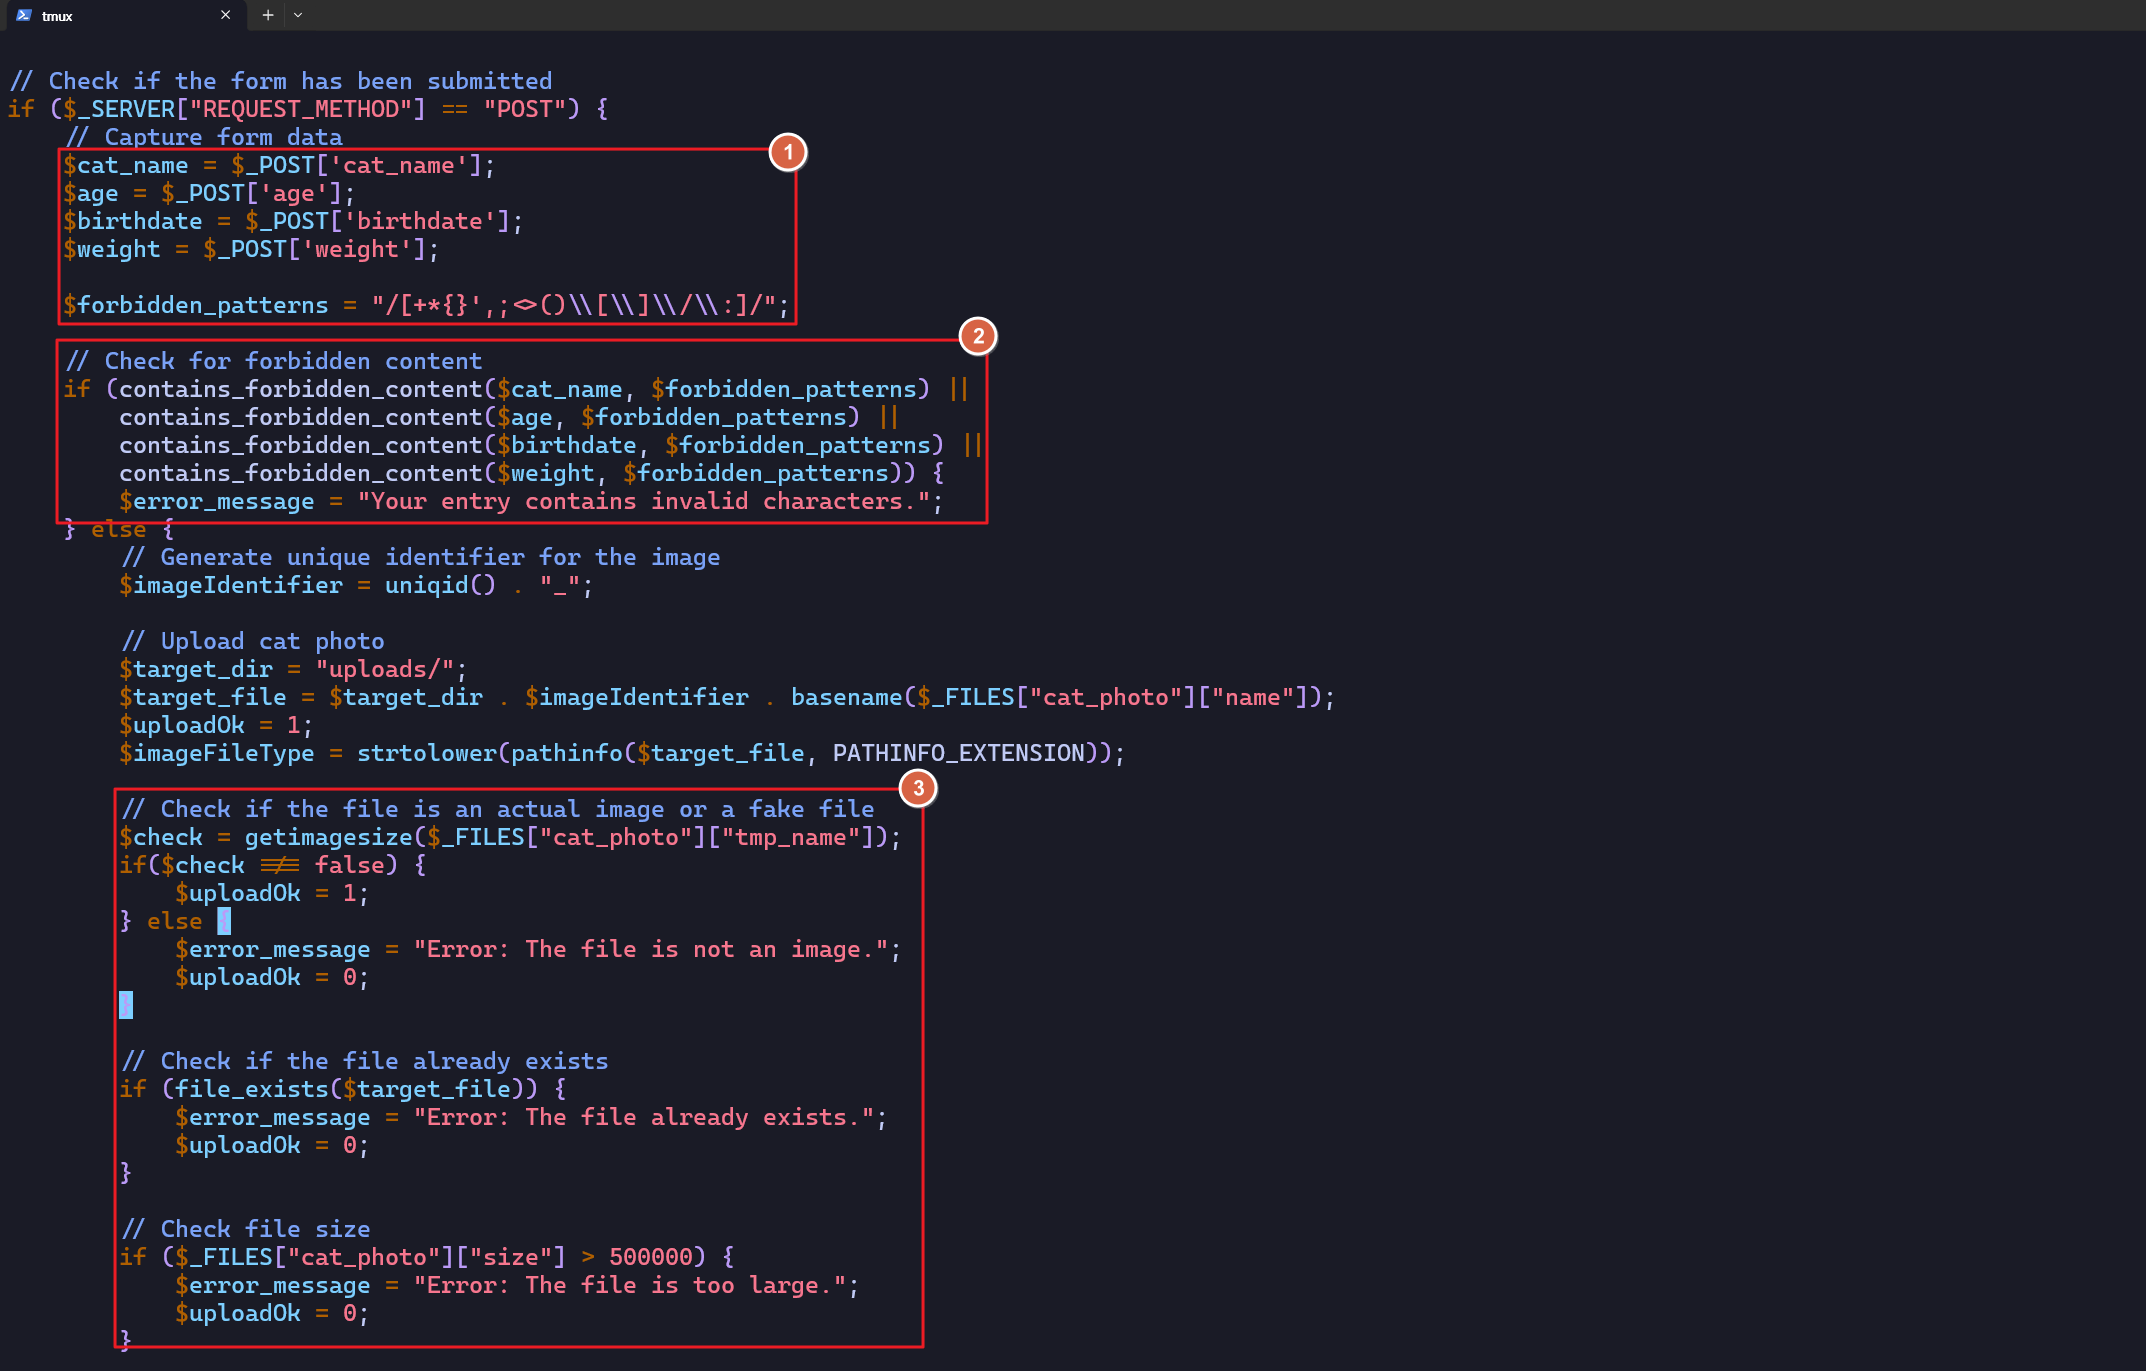
Task: Click the highlighted closing brace cursor
Action: click(126, 1004)
